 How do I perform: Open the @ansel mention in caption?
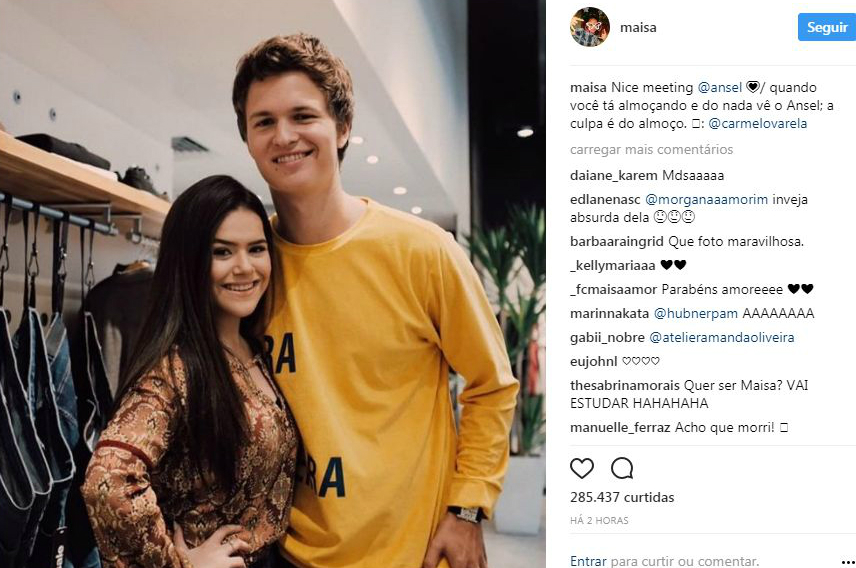tap(720, 87)
